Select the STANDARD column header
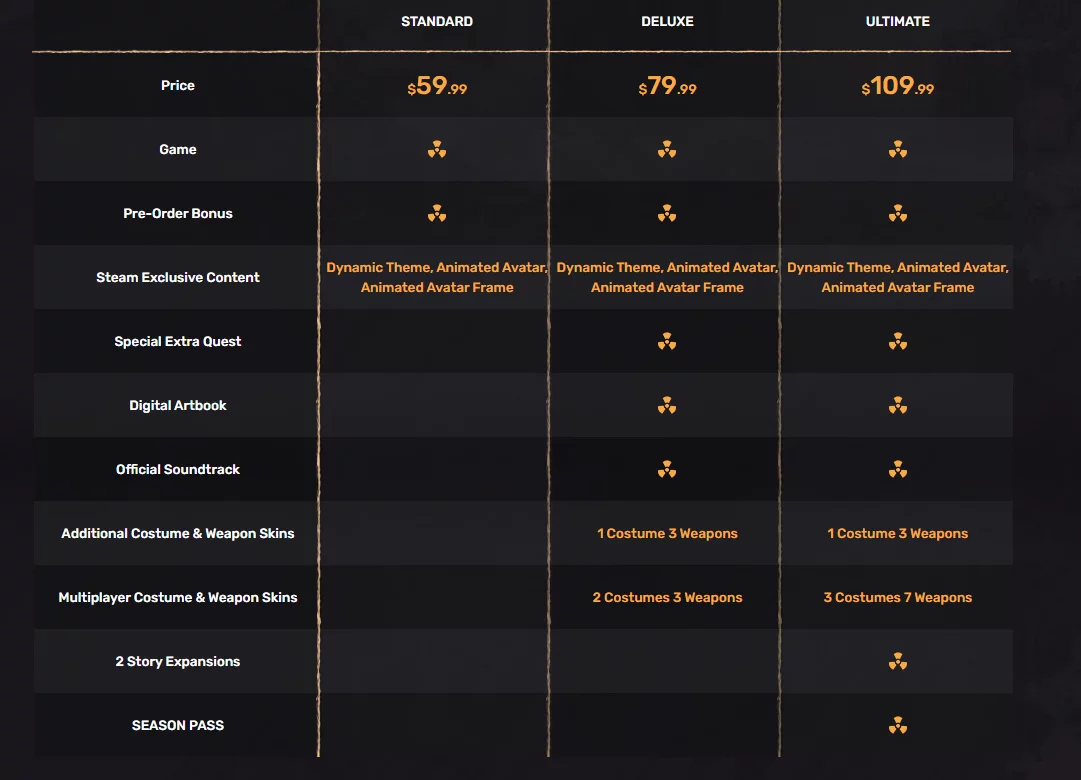Screen dimensions: 1081x780 point(437,21)
